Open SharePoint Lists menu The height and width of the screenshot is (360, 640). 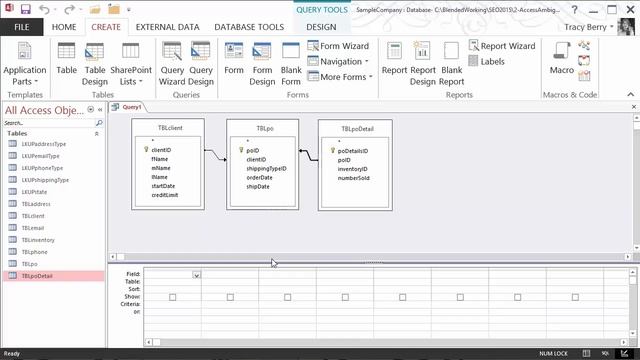(131, 64)
